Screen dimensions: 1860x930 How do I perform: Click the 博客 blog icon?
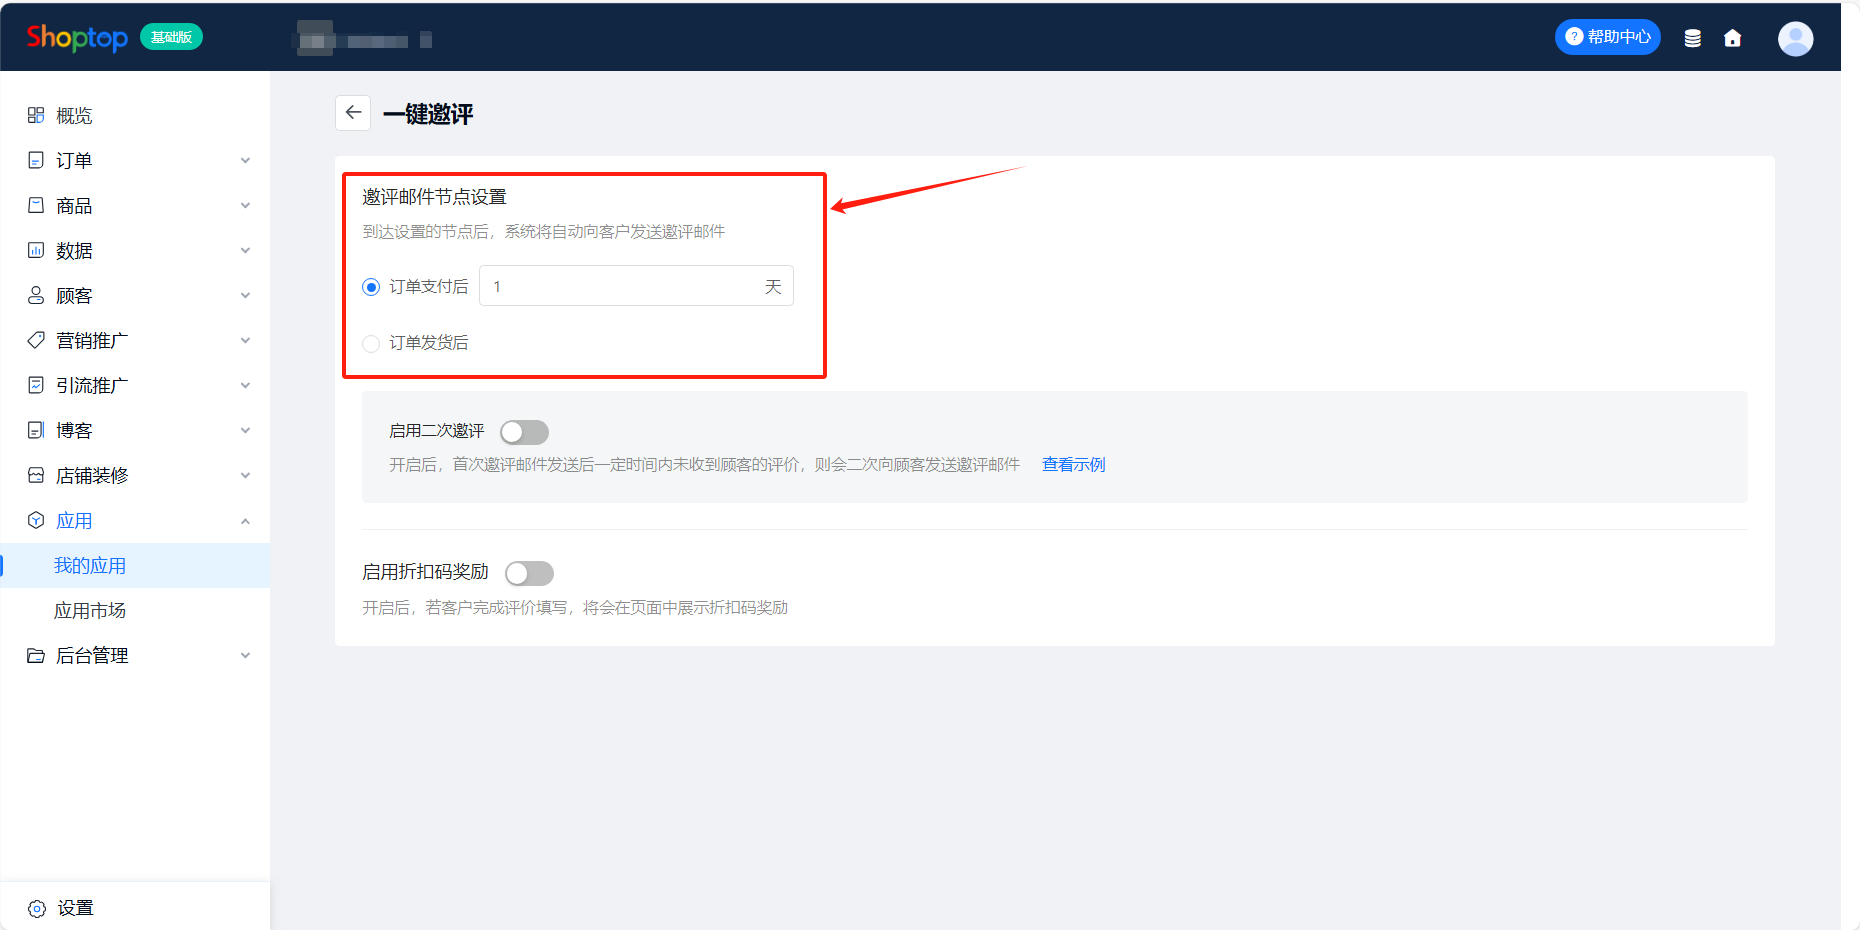[x=36, y=430]
